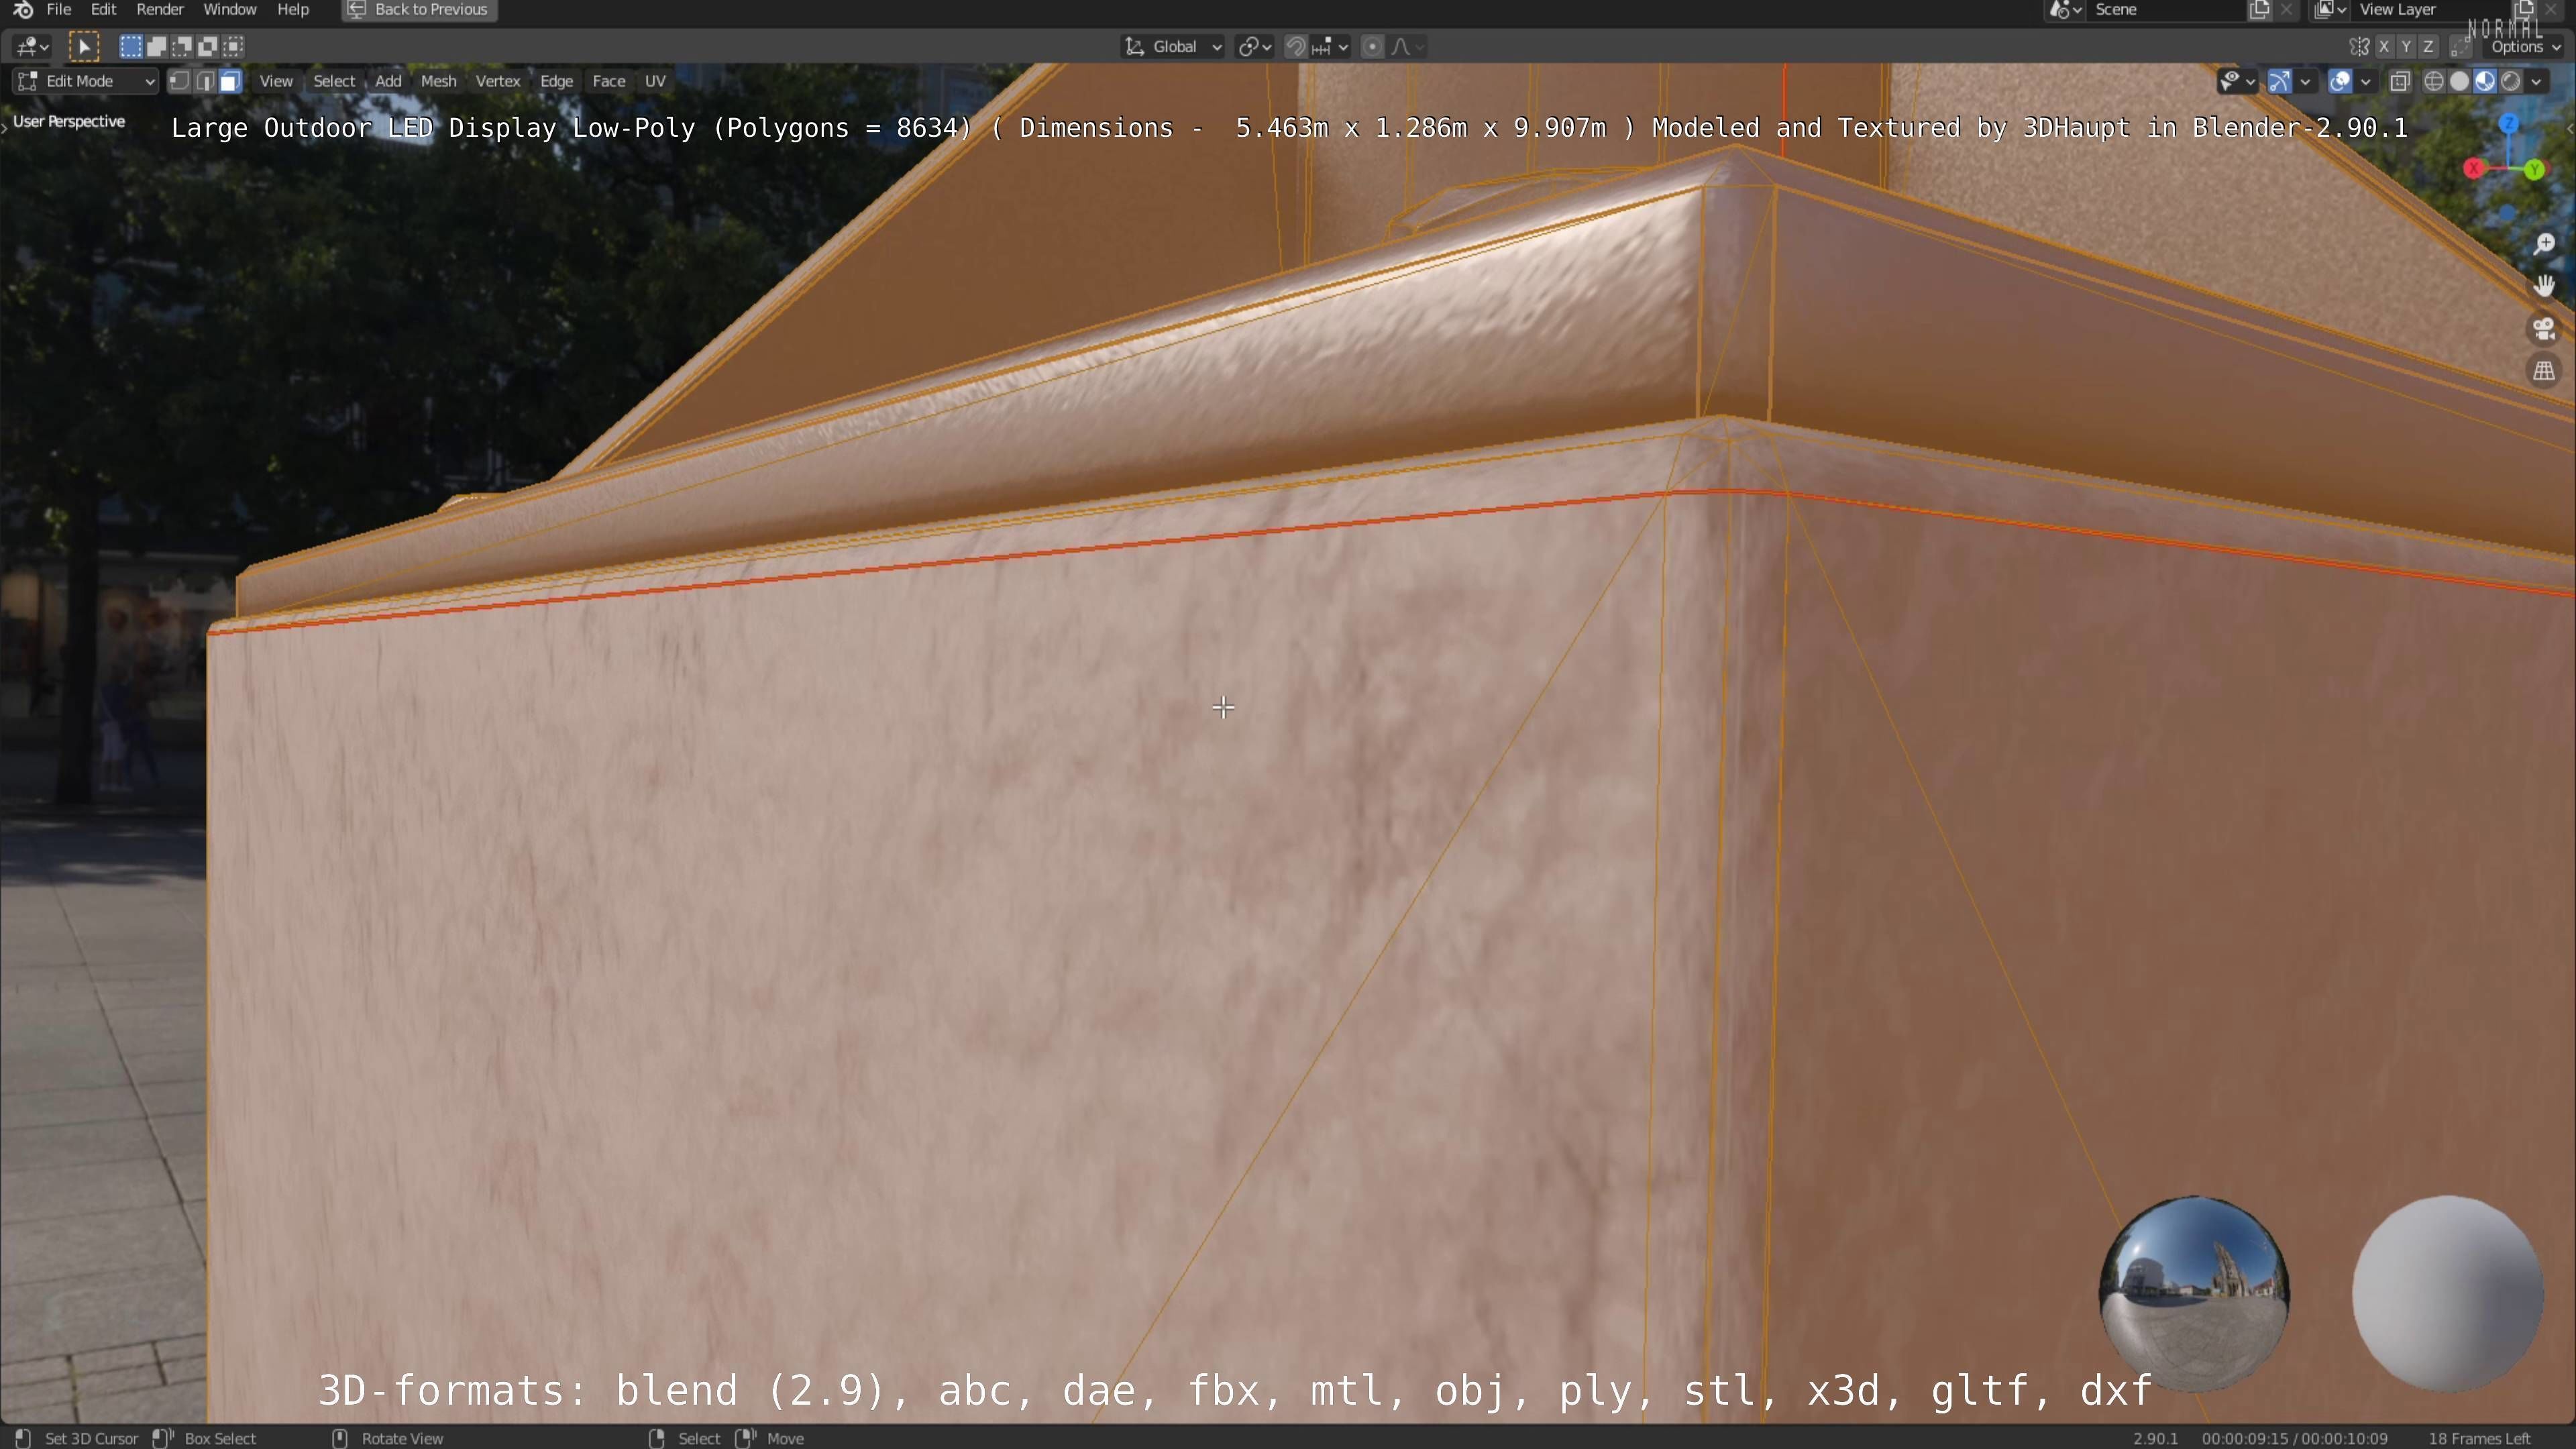Toggle proportional editing
Viewport: 2576px width, 1449px height.
pos(1373,47)
